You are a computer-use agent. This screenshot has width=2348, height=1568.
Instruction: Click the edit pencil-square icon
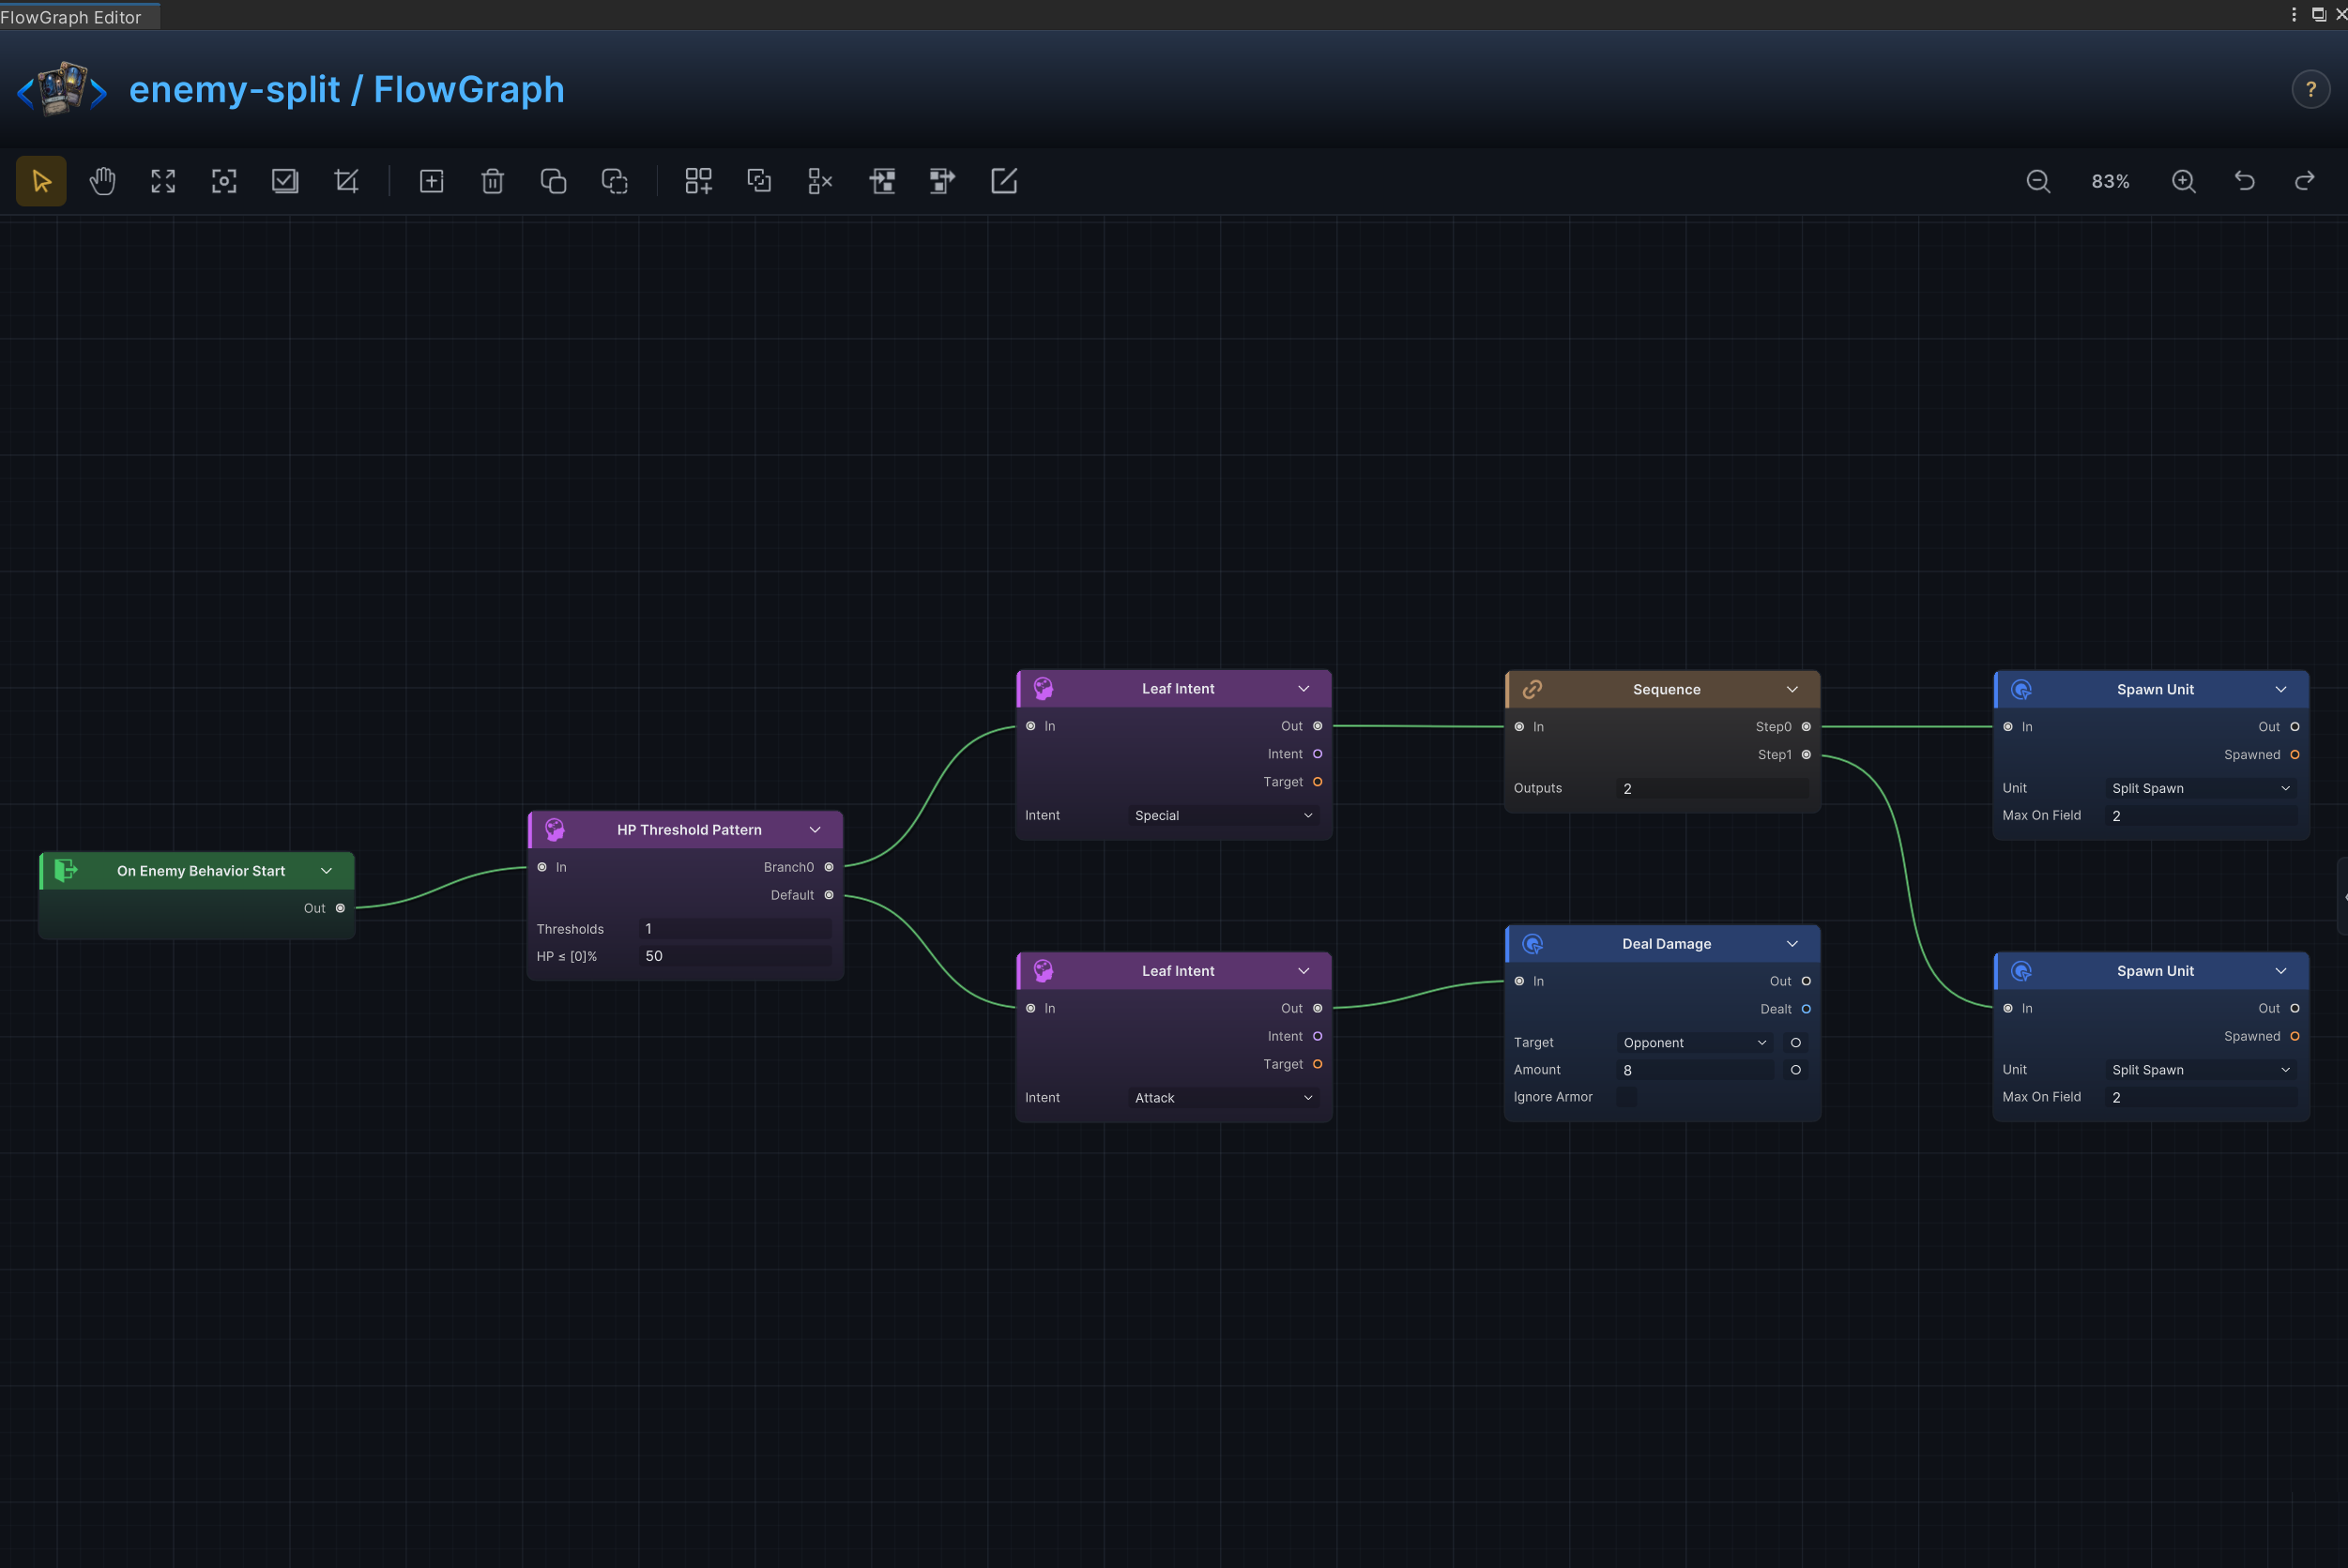pyautogui.click(x=1003, y=181)
